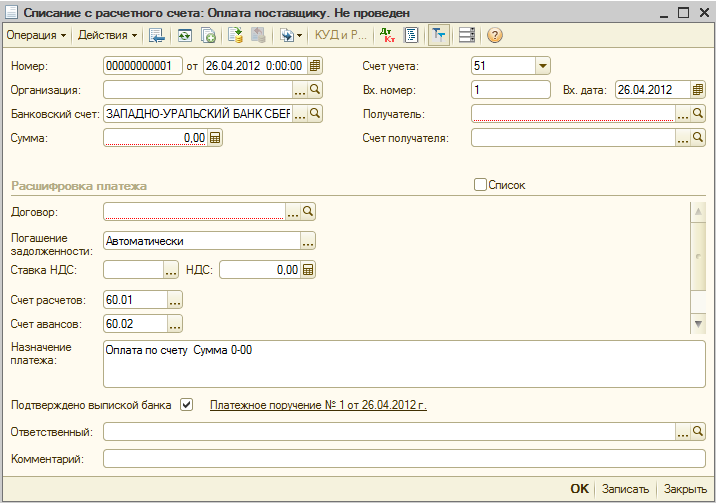Click the reread (refresh) document icon
Image resolution: width=716 pixels, height=503 pixels.
[x=185, y=35]
